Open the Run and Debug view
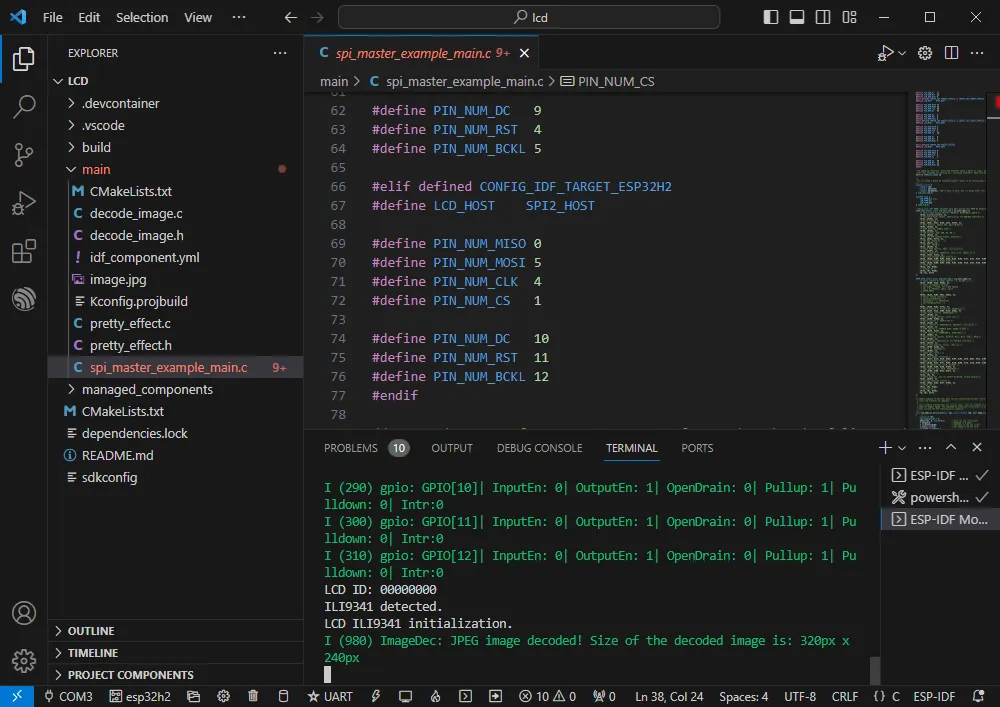1000x707 pixels. click(23, 203)
